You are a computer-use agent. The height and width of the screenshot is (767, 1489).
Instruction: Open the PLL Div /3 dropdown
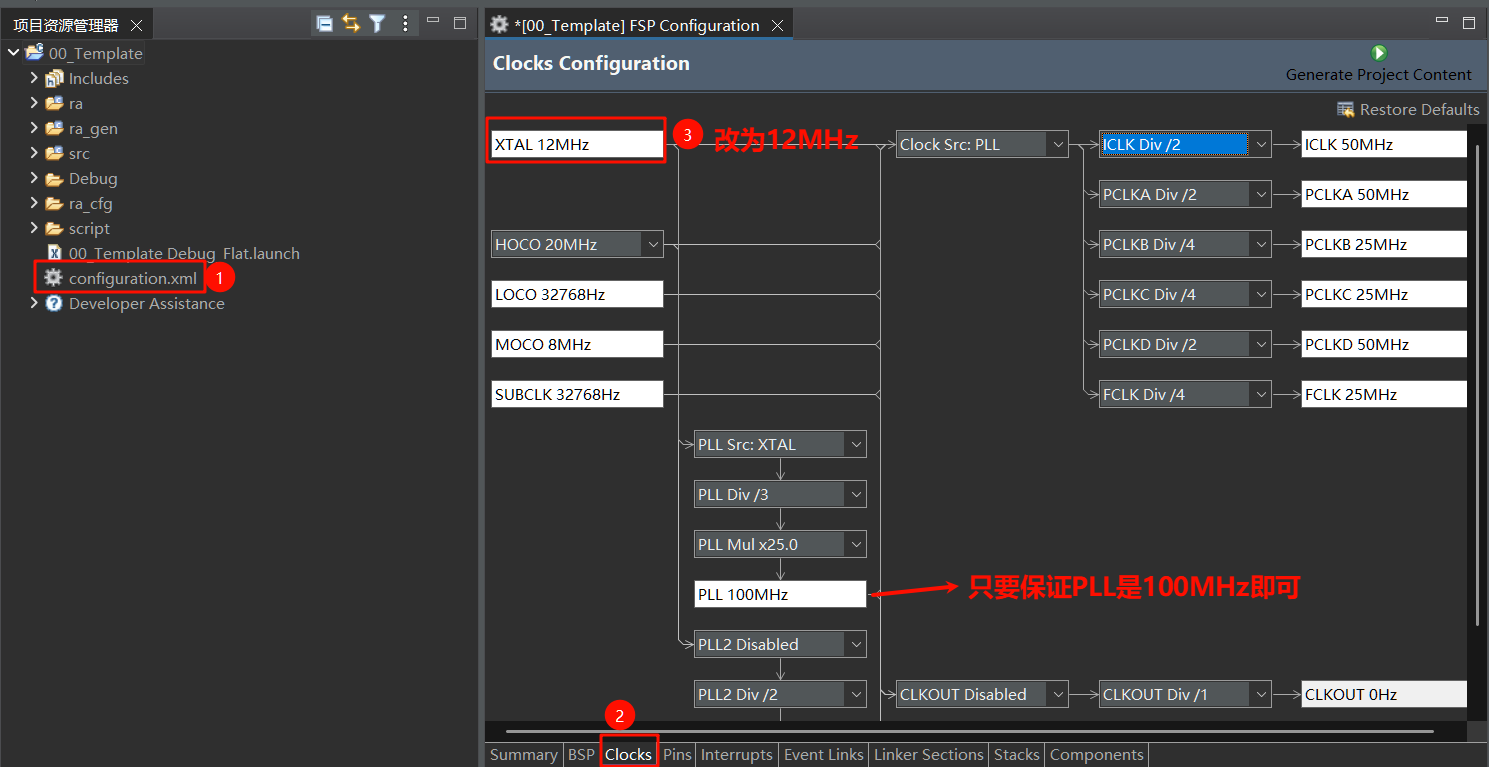click(856, 494)
